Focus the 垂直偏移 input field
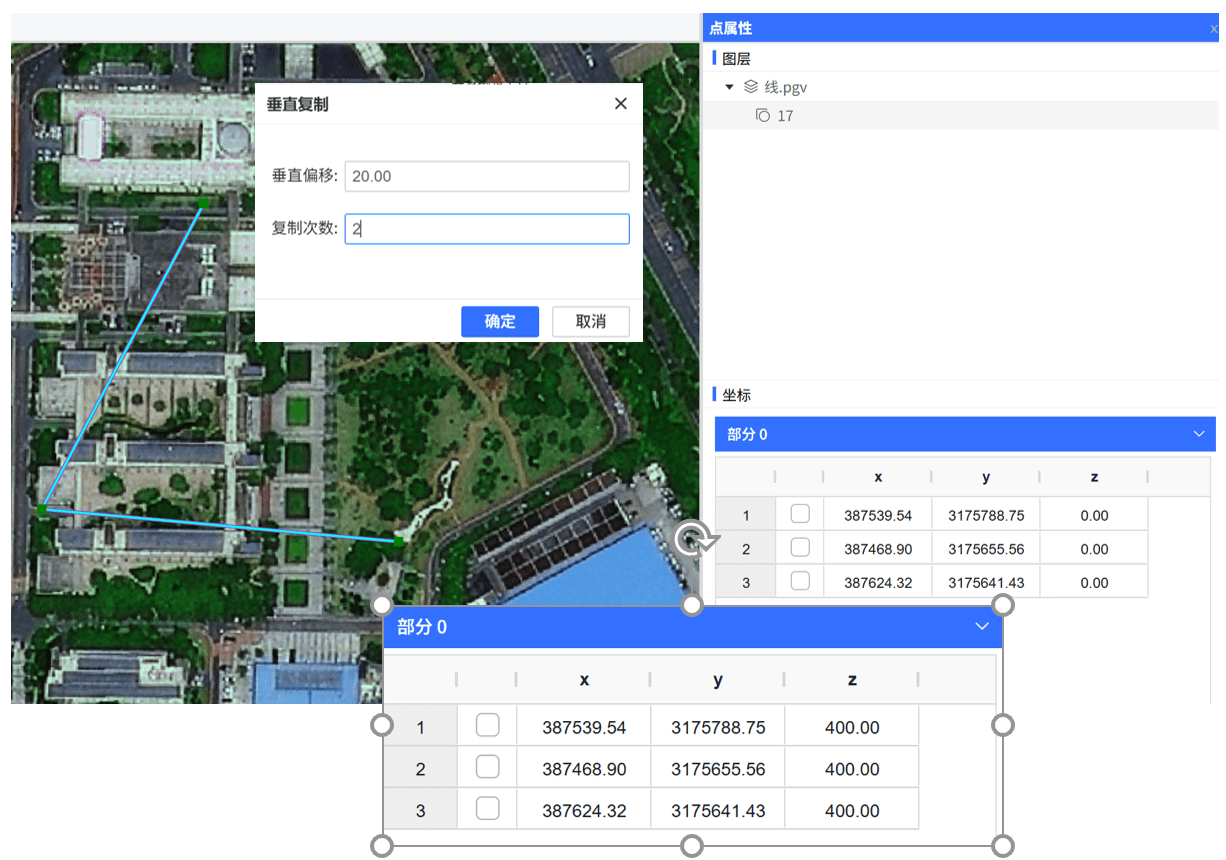The image size is (1226, 860). [x=486, y=176]
